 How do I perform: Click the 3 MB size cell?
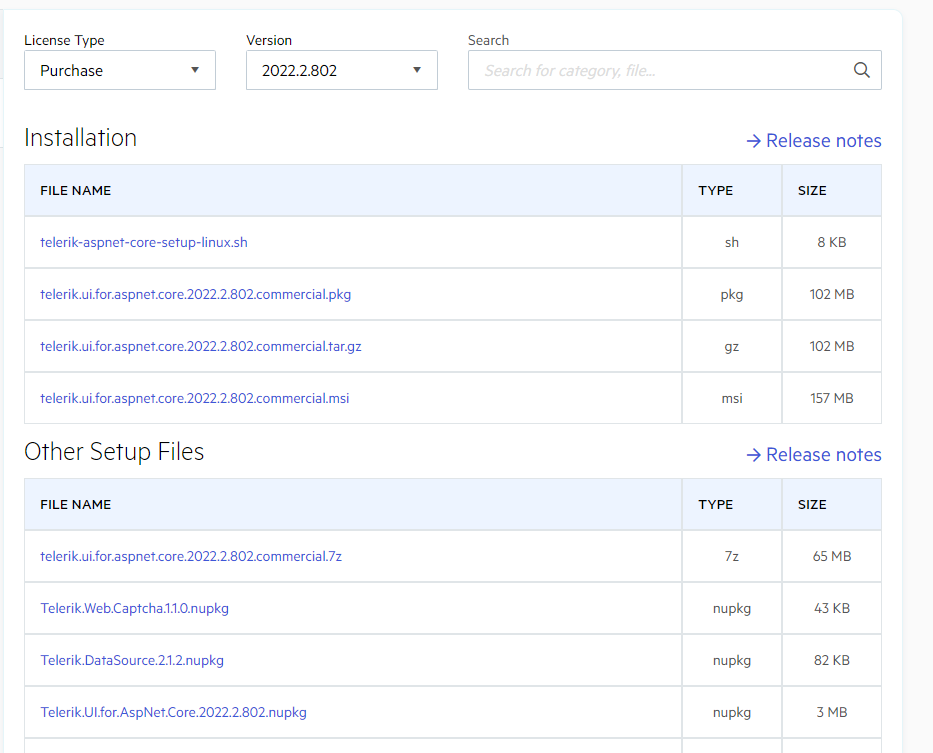point(832,712)
